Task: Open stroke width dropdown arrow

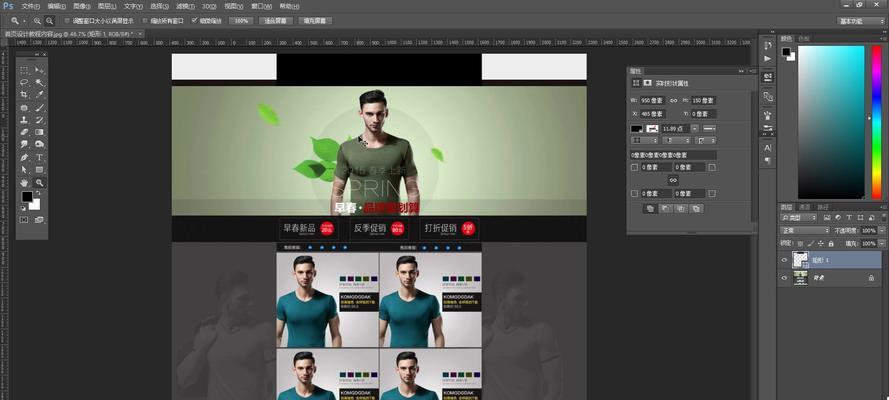Action: point(695,129)
